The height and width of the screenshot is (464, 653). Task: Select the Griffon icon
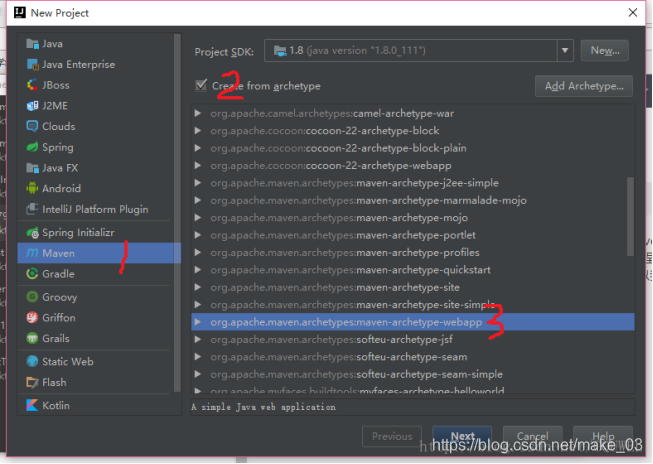pos(32,318)
